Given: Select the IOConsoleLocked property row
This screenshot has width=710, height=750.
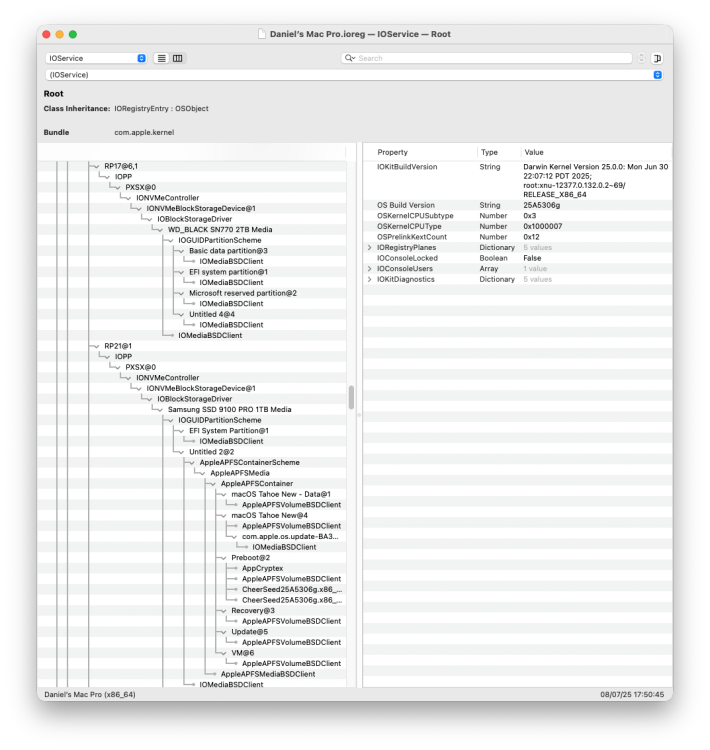Looking at the screenshot, I should (x=517, y=258).
